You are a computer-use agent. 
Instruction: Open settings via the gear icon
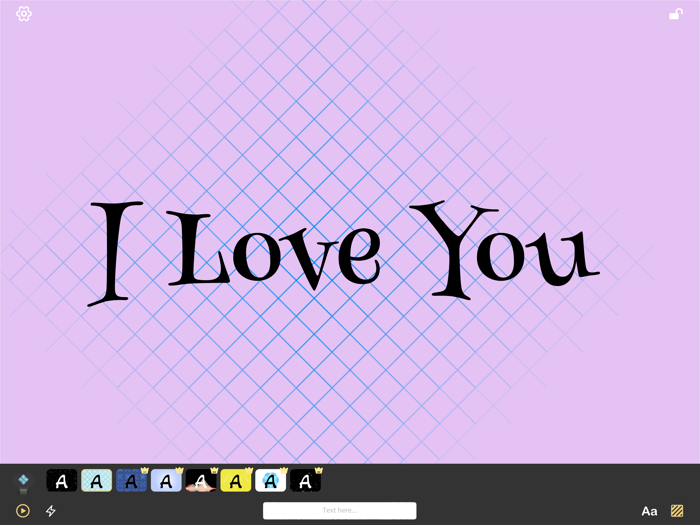(24, 14)
